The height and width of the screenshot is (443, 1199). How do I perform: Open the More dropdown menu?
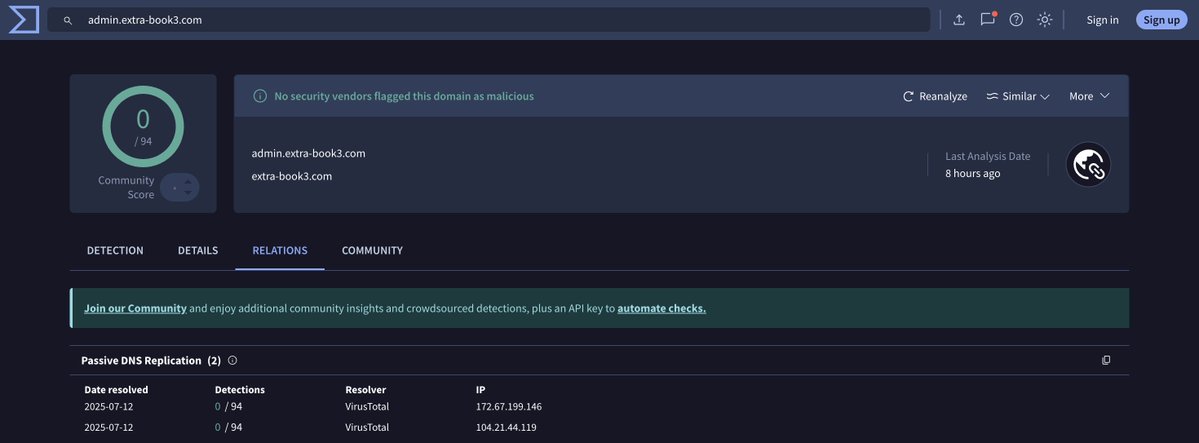[1089, 96]
